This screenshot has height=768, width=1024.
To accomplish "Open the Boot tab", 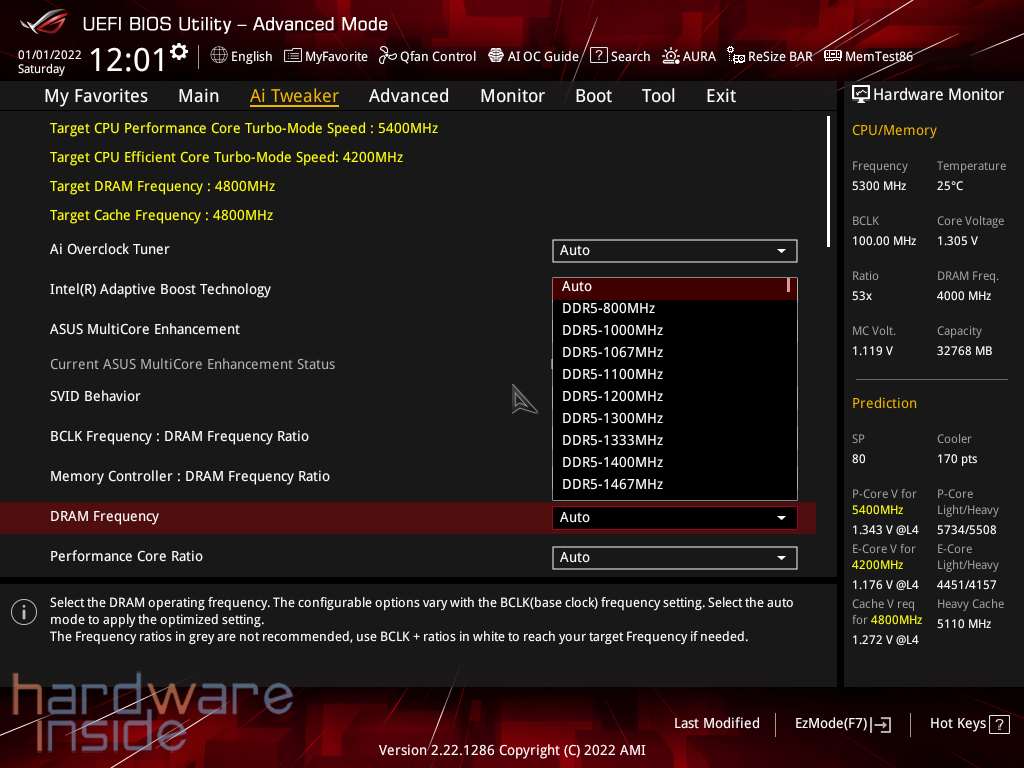I will click(593, 96).
